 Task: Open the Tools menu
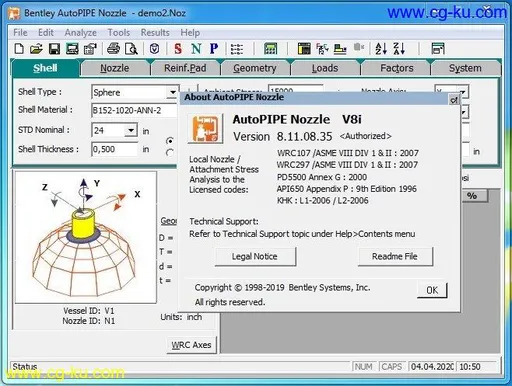(x=119, y=33)
